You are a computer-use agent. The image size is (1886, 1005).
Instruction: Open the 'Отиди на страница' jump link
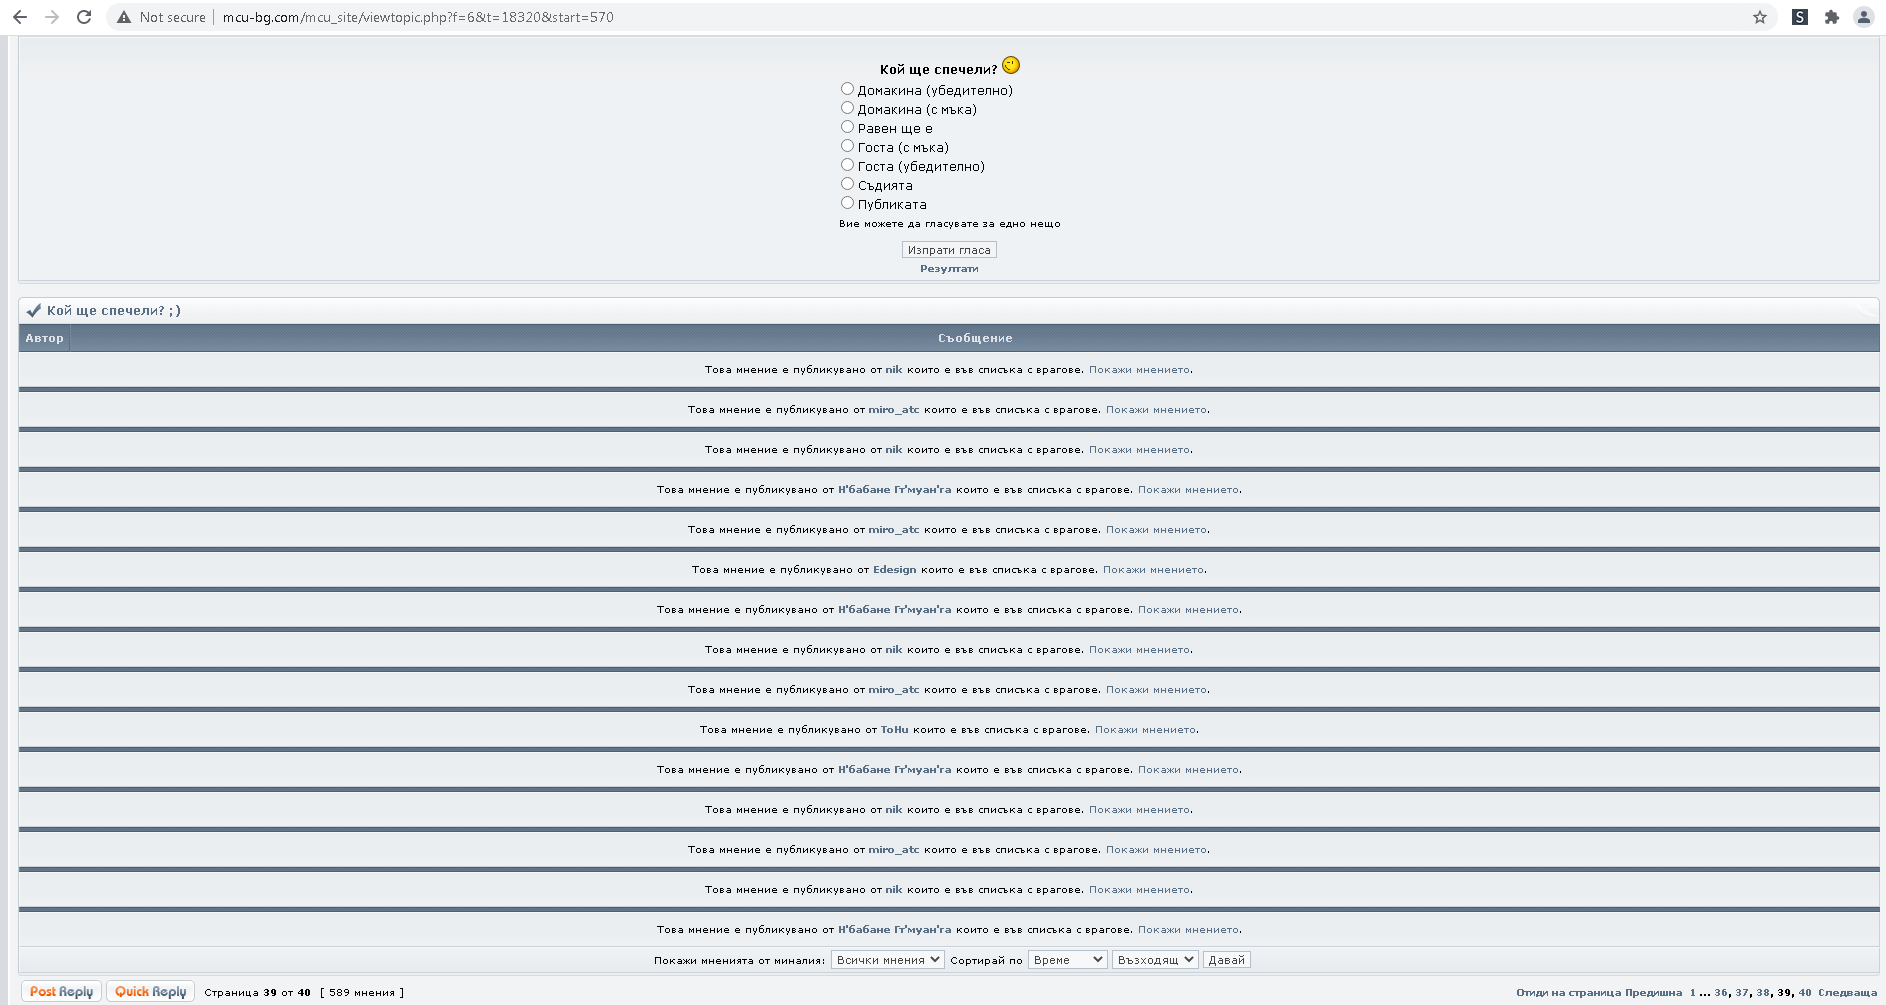pos(1568,993)
